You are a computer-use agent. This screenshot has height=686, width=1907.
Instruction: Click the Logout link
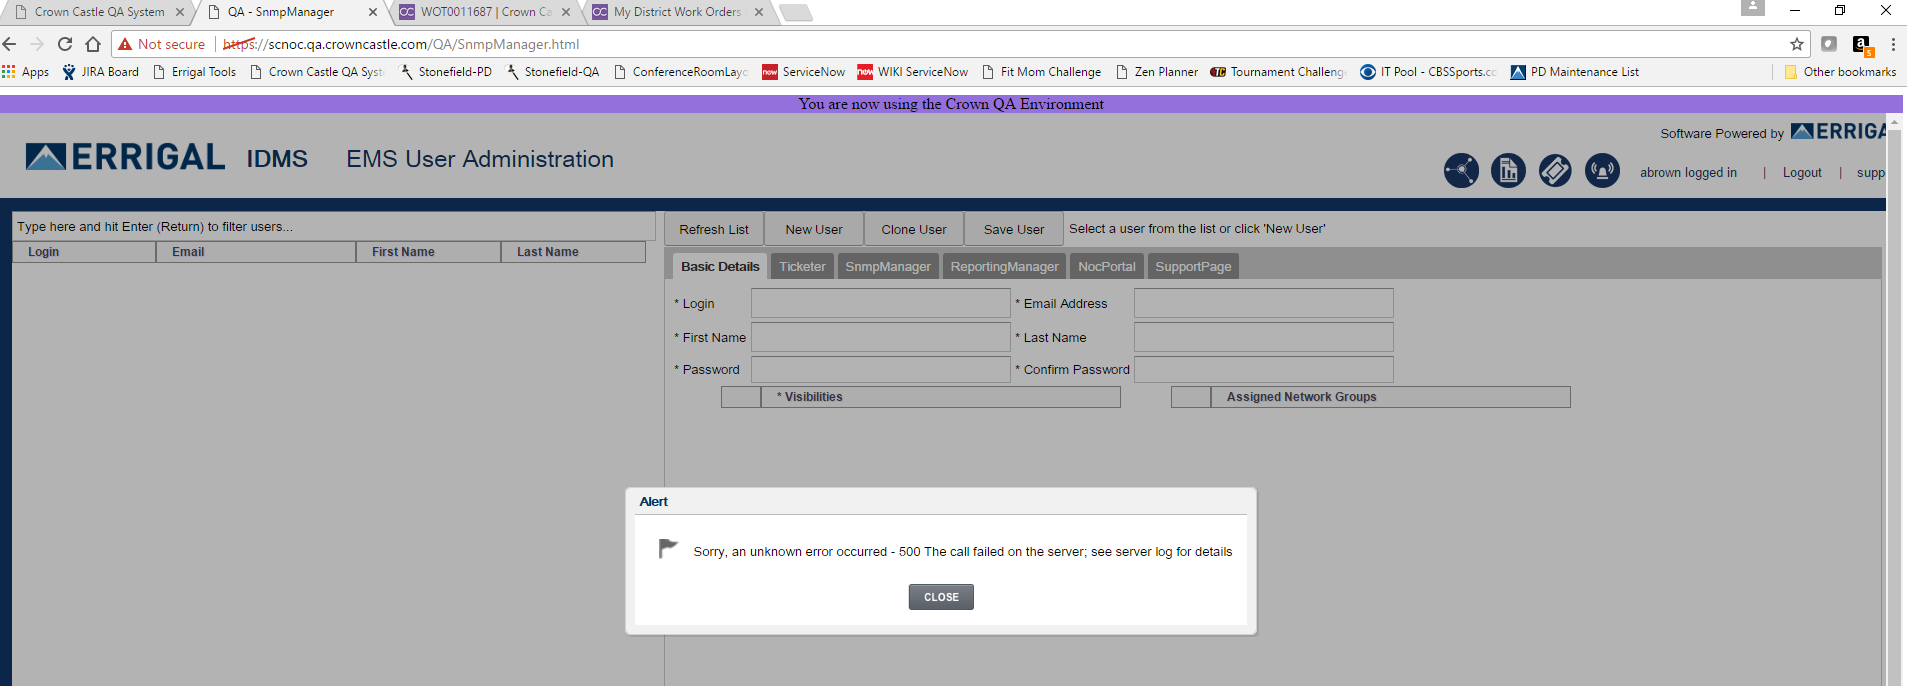(1802, 173)
